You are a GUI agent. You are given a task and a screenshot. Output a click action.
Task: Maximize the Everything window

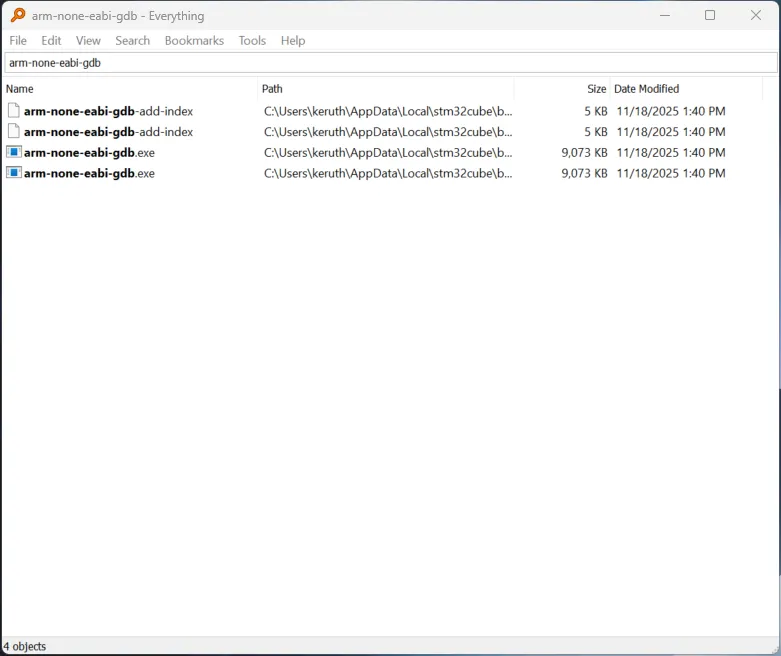(x=710, y=15)
